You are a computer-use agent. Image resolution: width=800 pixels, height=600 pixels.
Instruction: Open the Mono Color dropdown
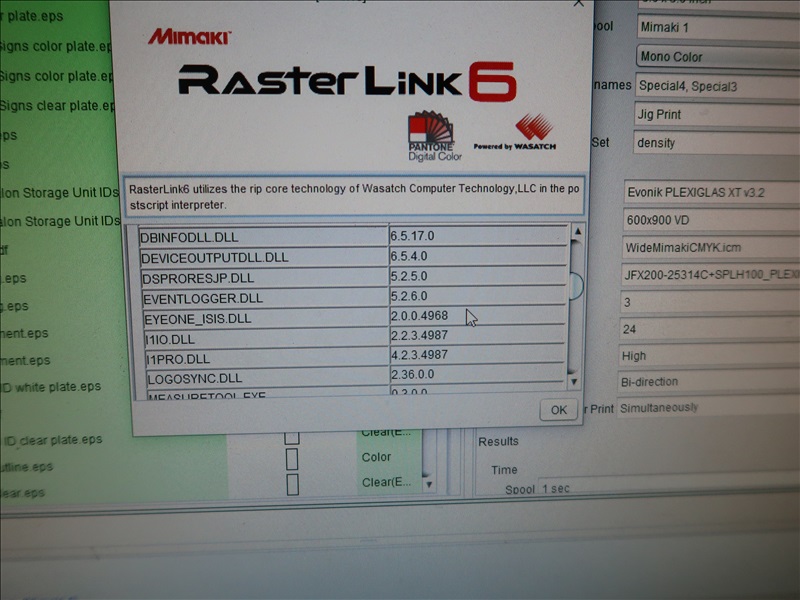tap(716, 56)
